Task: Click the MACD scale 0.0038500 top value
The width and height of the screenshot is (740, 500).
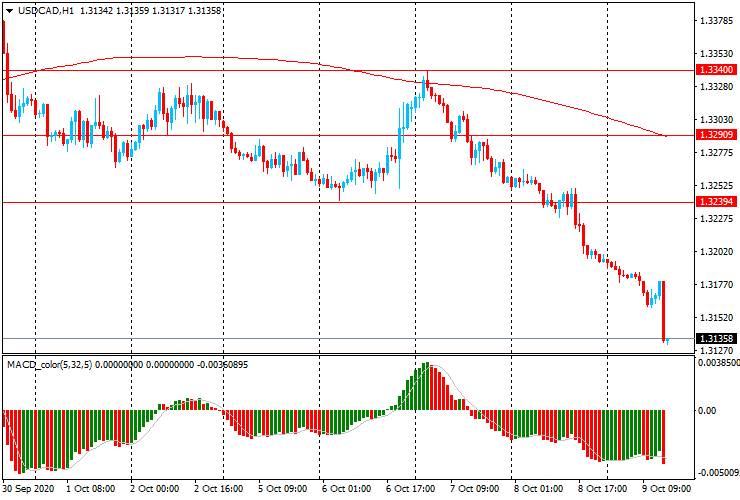Action: (x=718, y=363)
